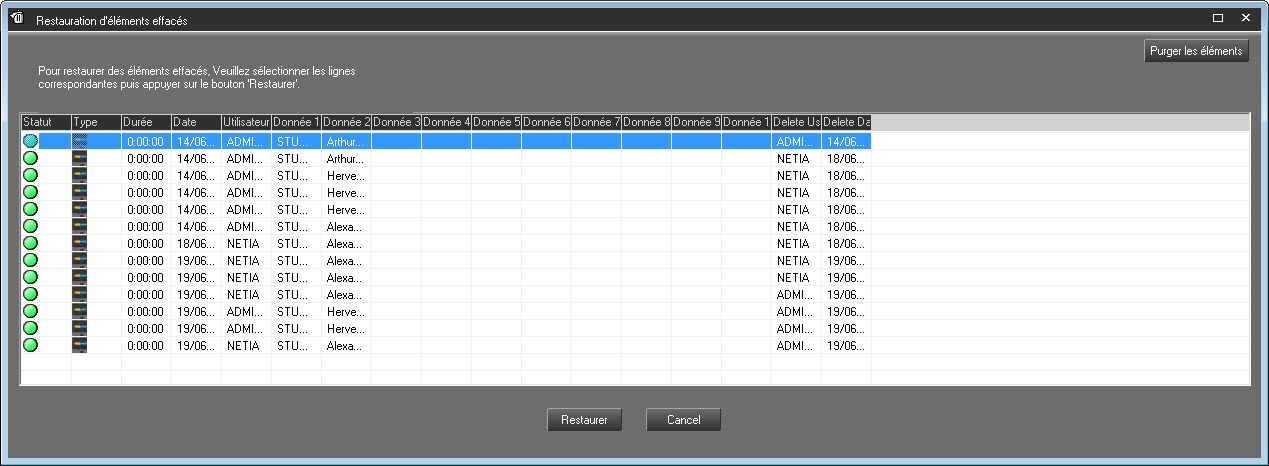Click the Cancel button

pyautogui.click(x=683, y=420)
